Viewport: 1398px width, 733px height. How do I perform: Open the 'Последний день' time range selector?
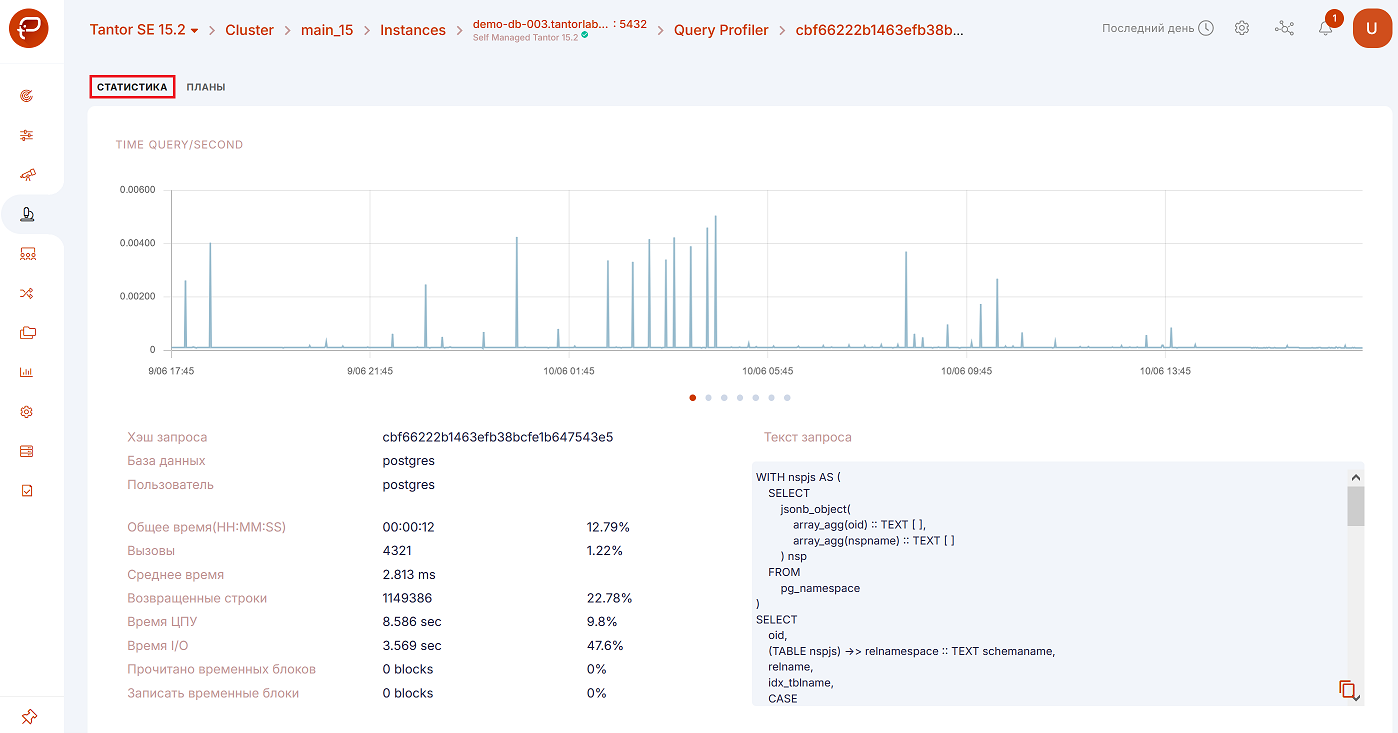[1157, 29]
